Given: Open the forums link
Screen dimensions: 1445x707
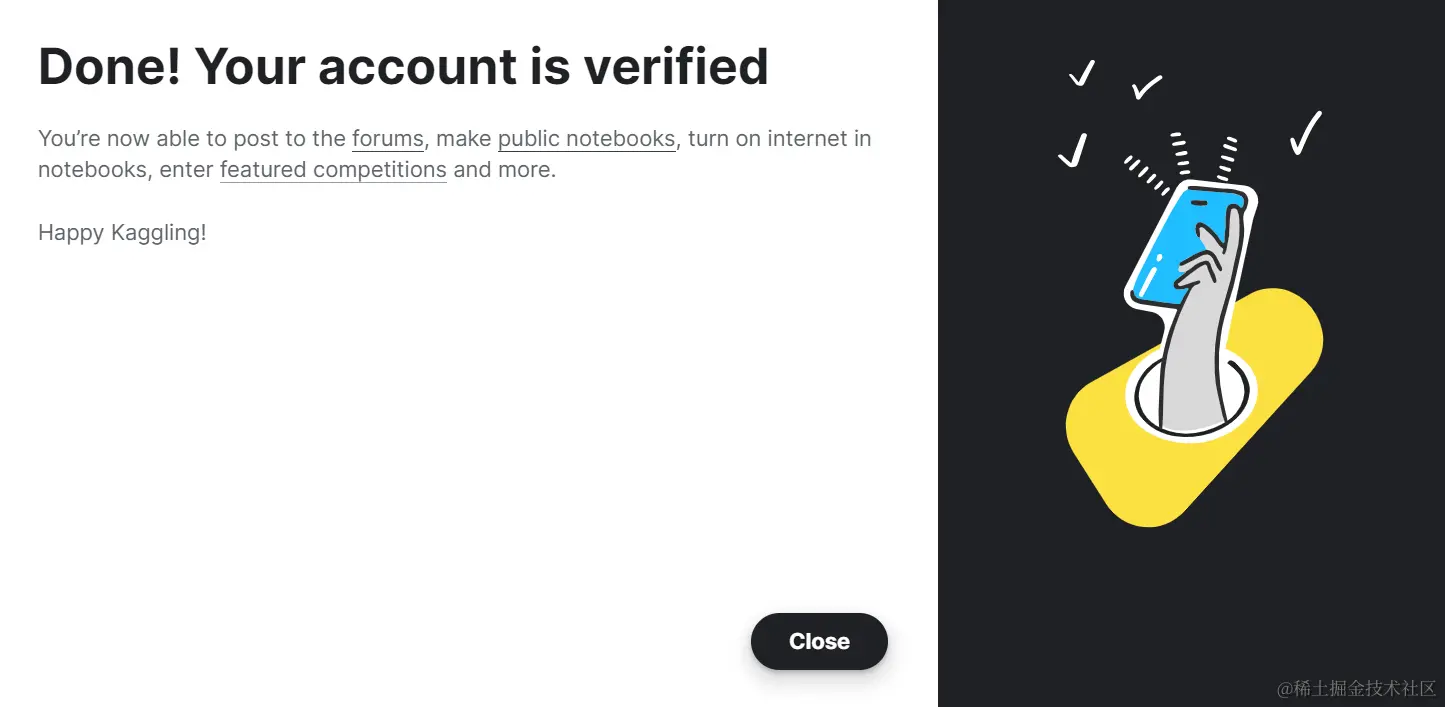Looking at the screenshot, I should (x=388, y=139).
